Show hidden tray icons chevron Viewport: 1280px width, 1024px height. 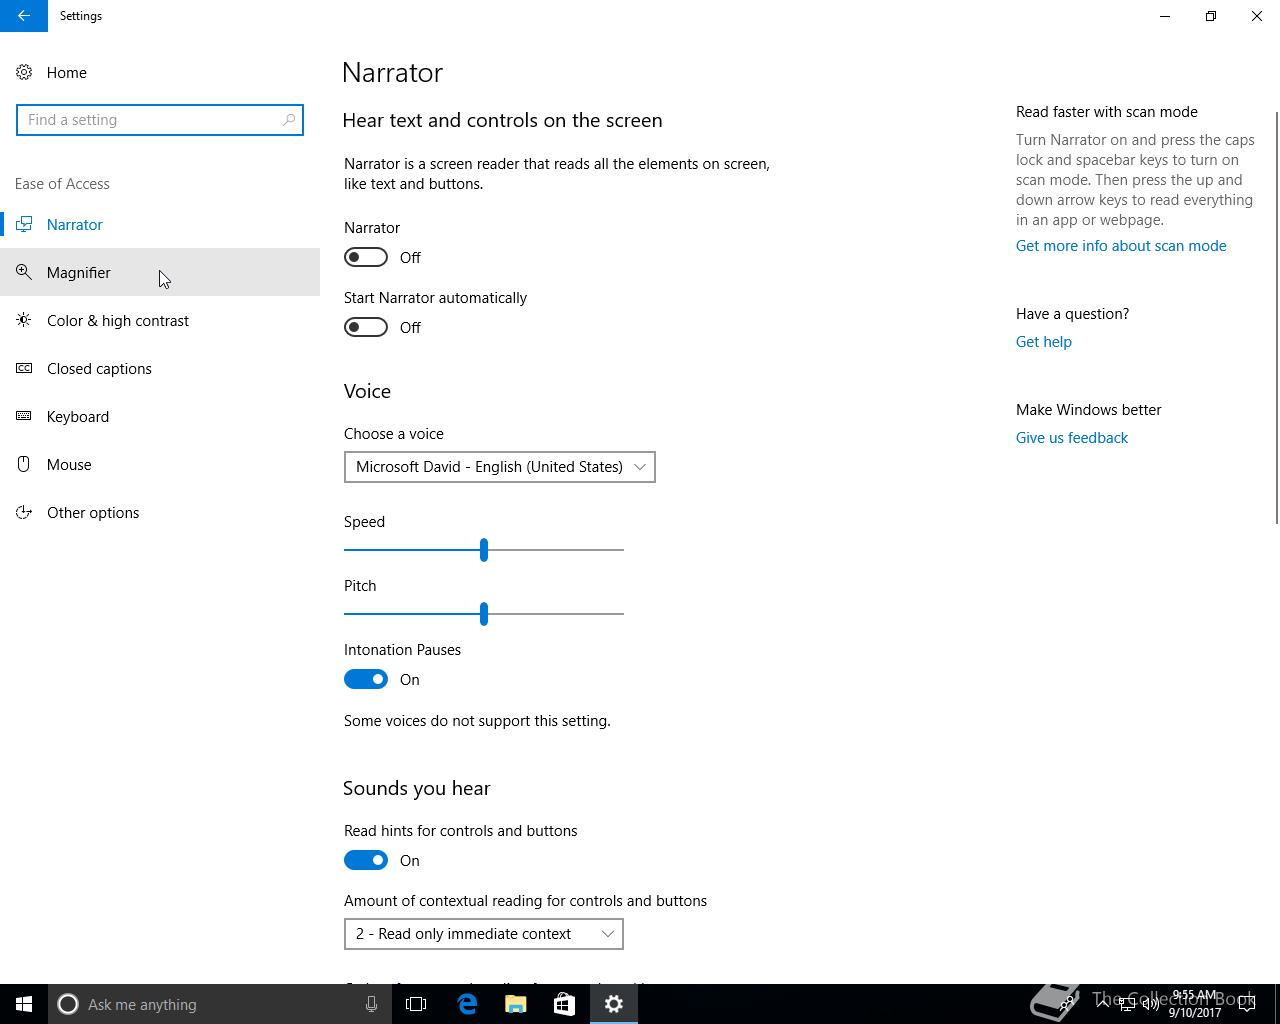1103,1004
